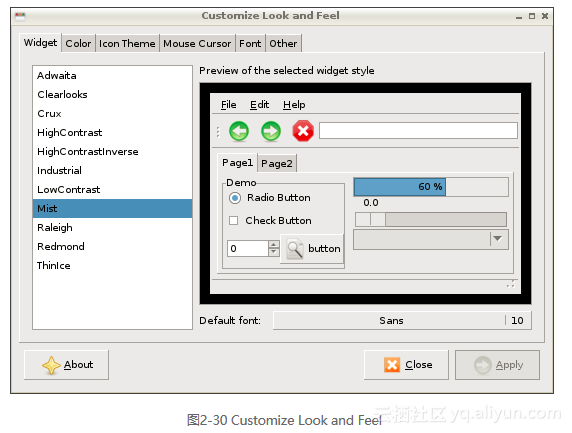Click the font size value 10
The width and height of the screenshot is (572, 433).
(517, 320)
